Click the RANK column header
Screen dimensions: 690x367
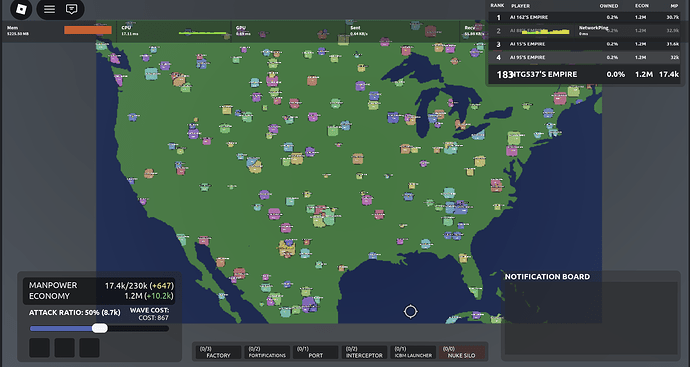[x=497, y=6]
